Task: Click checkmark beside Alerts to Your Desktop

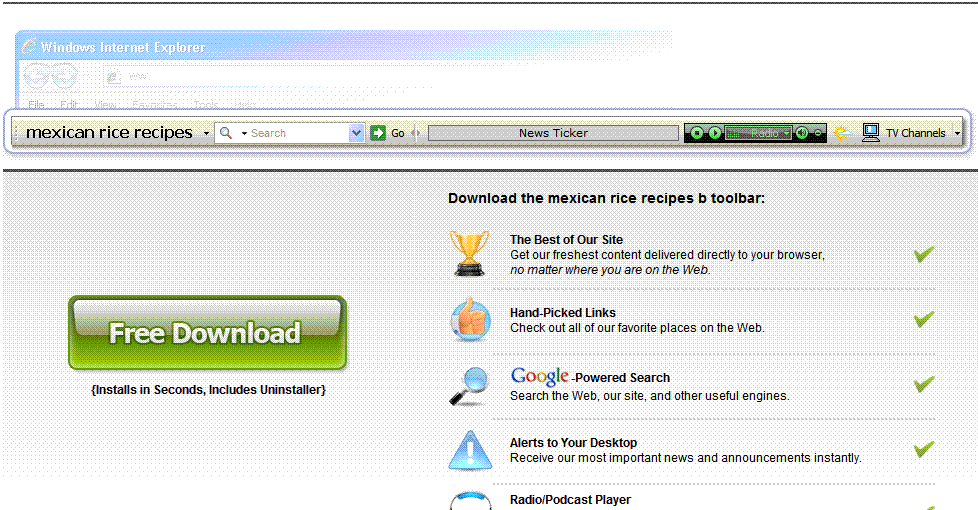Action: click(924, 449)
